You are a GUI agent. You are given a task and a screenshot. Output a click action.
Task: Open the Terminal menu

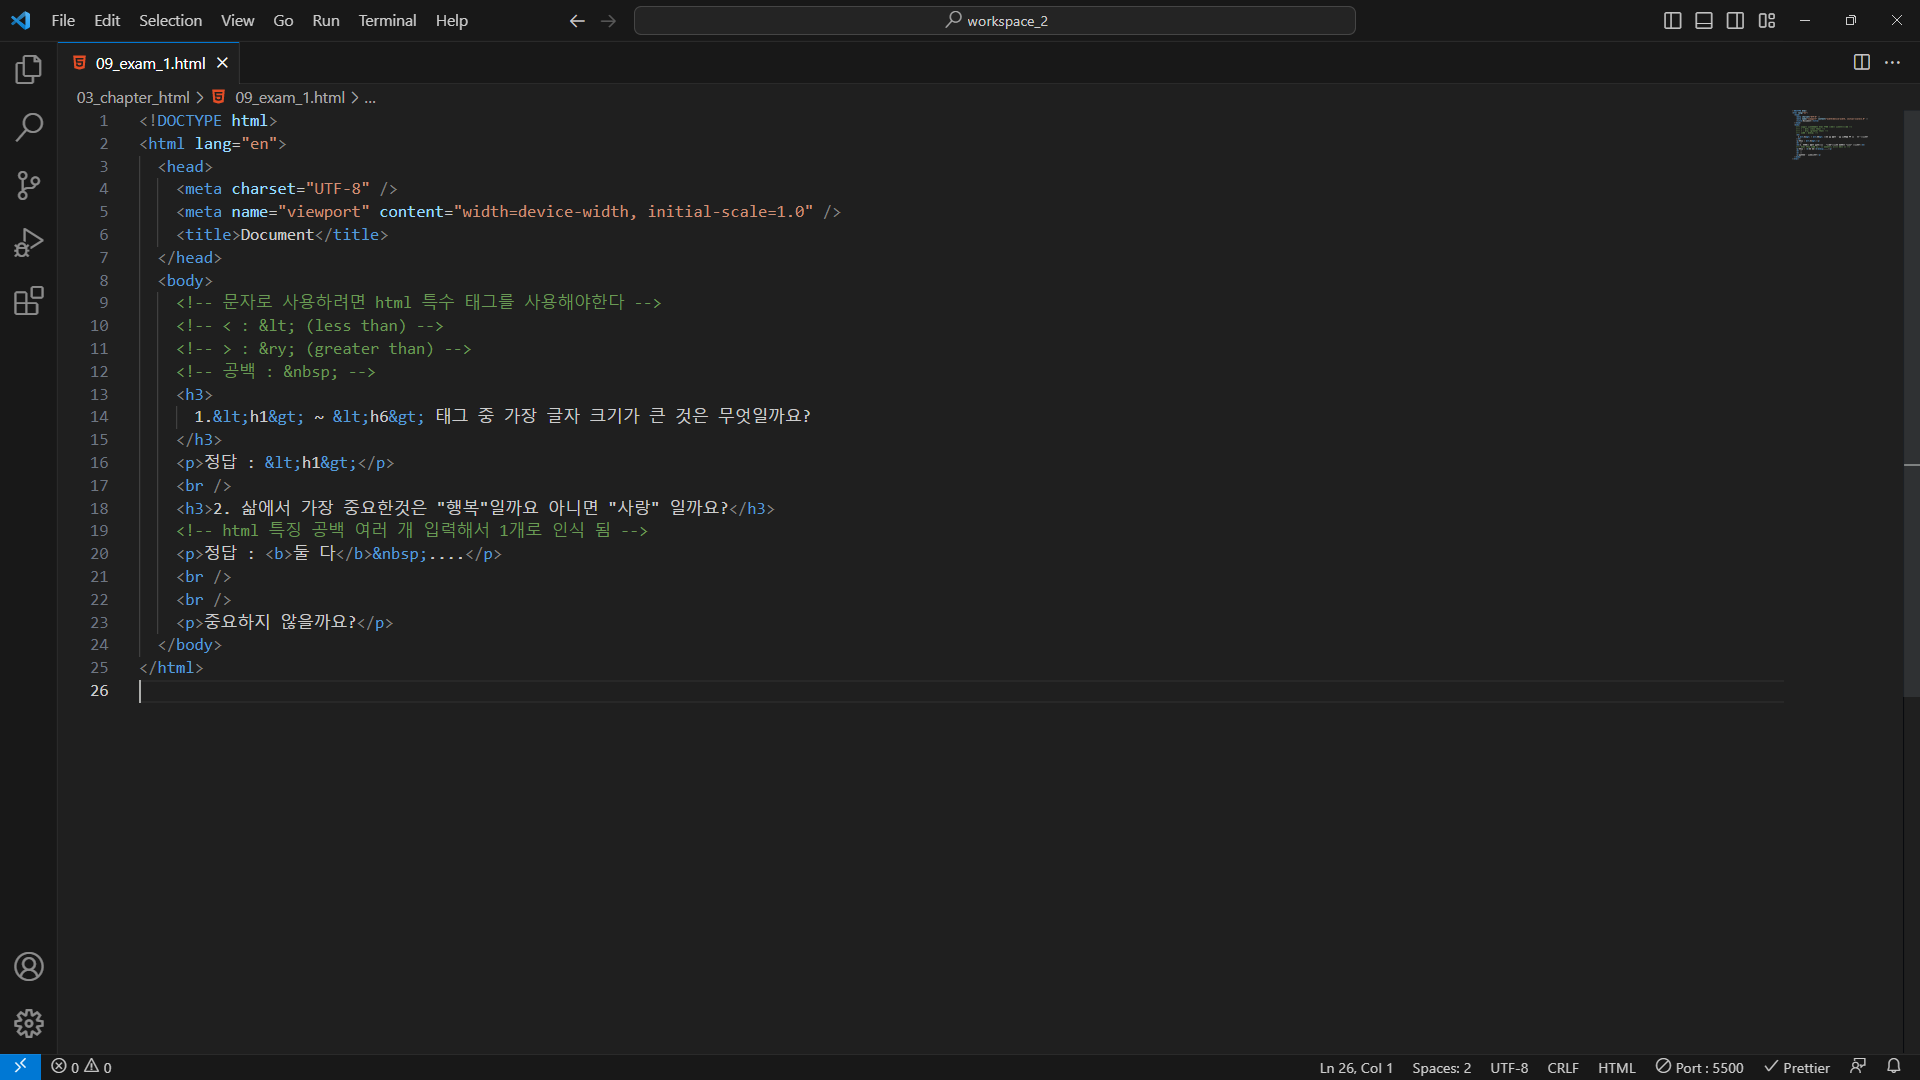point(387,20)
